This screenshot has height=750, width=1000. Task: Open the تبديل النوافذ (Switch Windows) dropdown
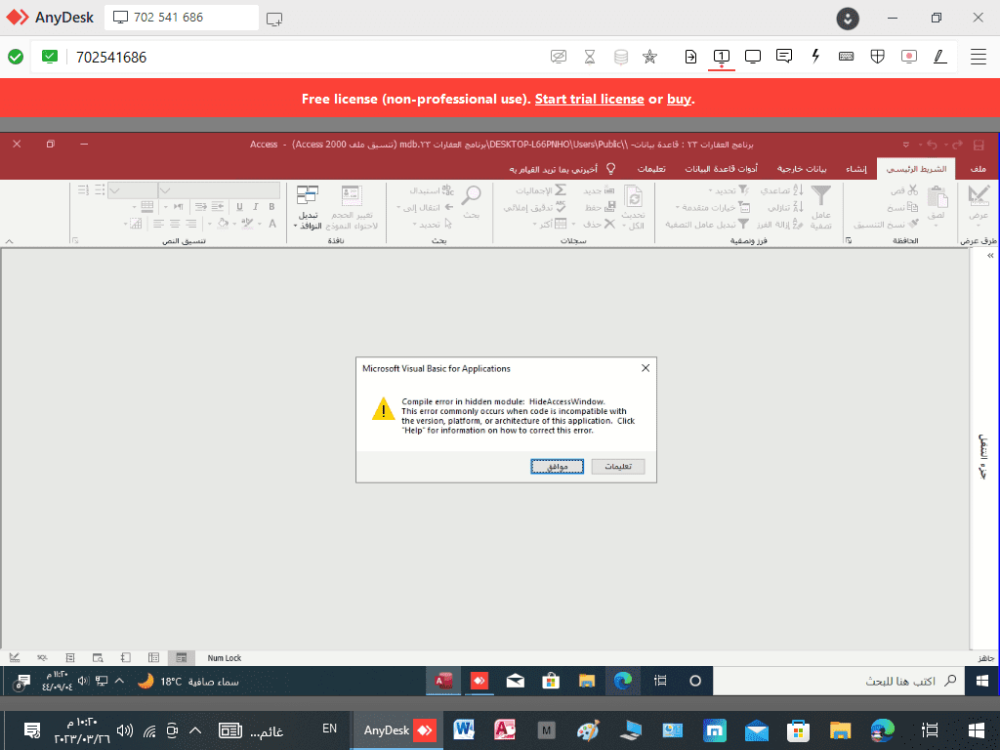308,207
